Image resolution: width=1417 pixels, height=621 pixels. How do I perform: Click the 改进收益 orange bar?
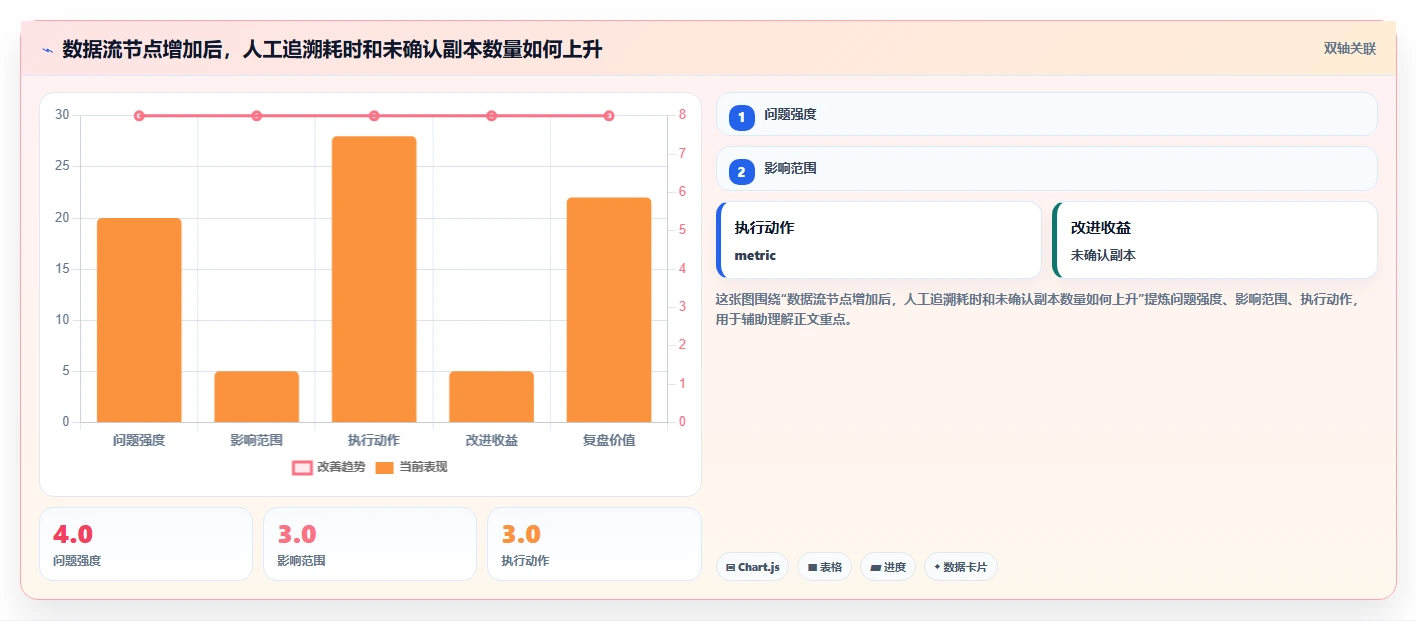(491, 397)
